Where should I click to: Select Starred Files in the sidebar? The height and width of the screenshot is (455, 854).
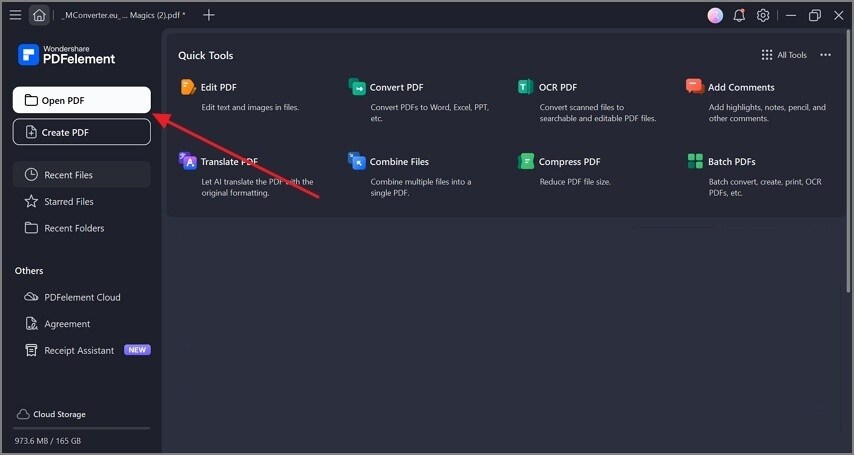[82, 201]
